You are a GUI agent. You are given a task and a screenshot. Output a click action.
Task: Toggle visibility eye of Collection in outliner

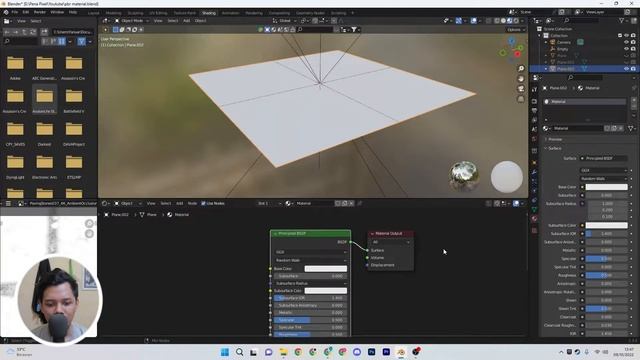tap(626, 36)
